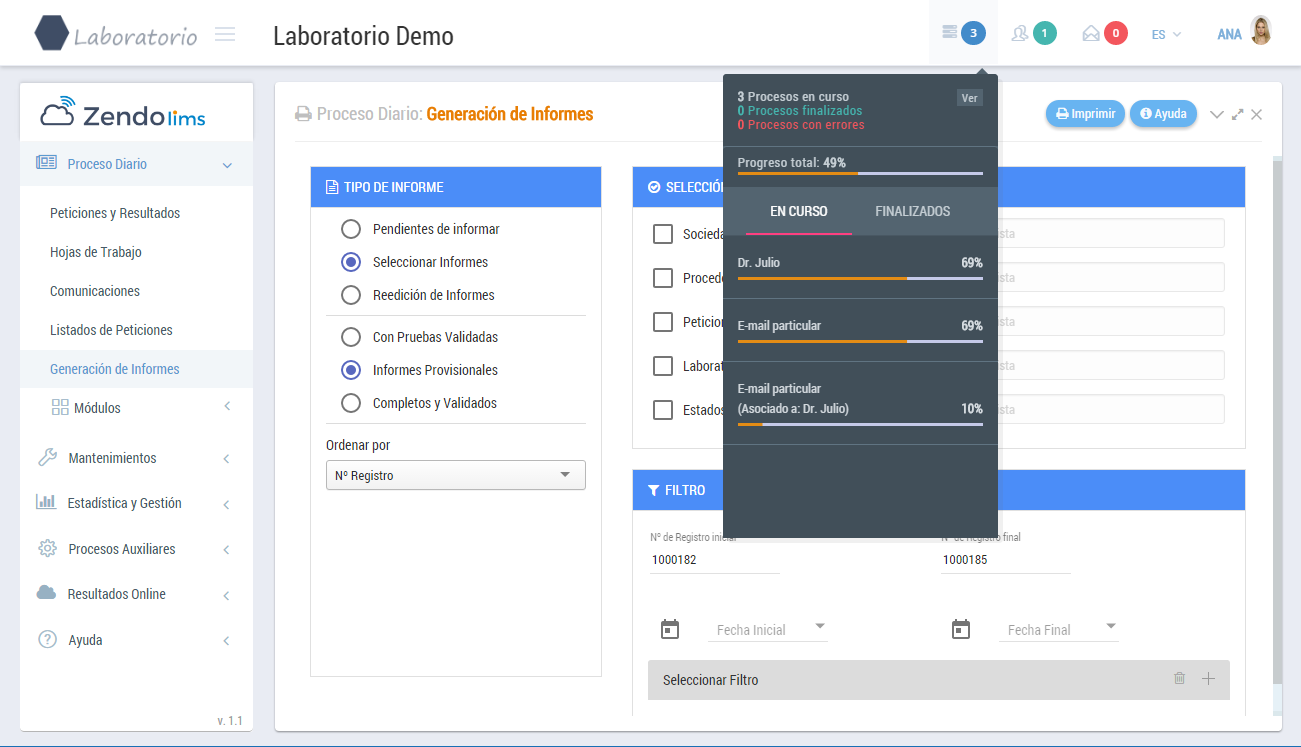This screenshot has width=1301, height=747.
Task: Click the Nº de Registro inicial field 1000182
Action: 714,560
